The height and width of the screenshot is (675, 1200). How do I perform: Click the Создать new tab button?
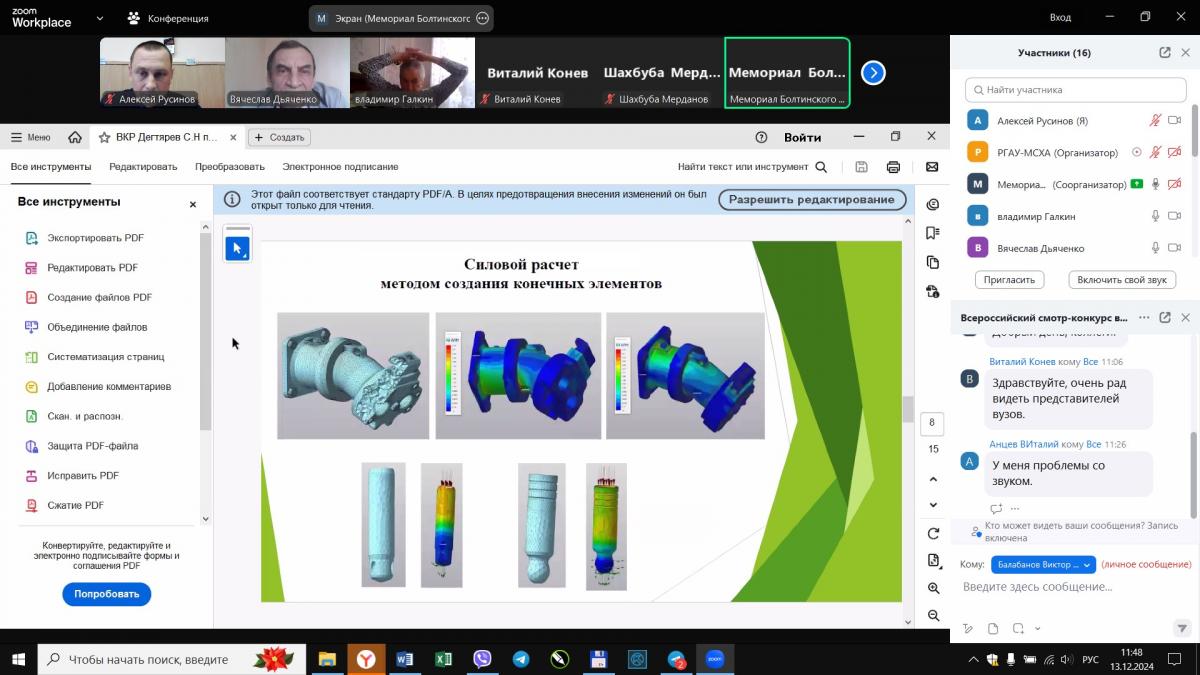click(x=280, y=137)
